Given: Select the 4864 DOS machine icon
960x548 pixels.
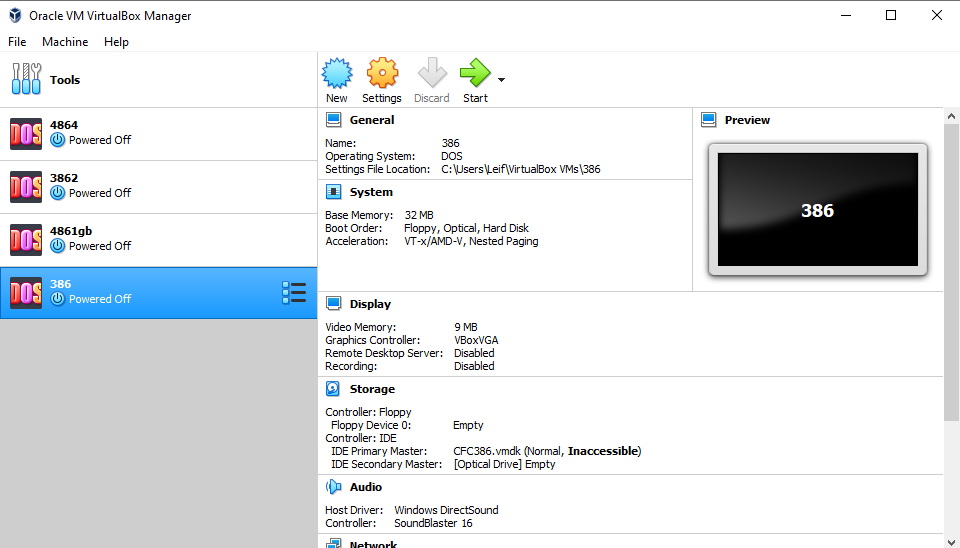Looking at the screenshot, I should click(26, 133).
